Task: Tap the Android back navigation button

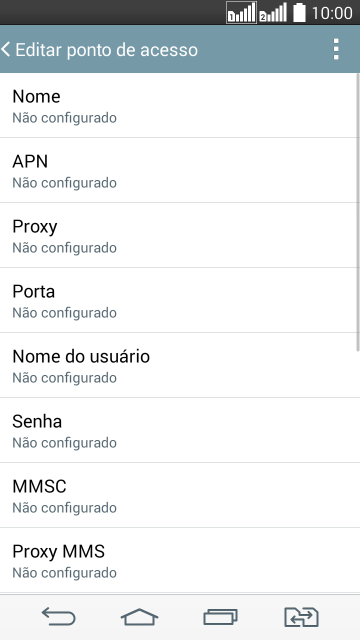Action: click(59, 616)
